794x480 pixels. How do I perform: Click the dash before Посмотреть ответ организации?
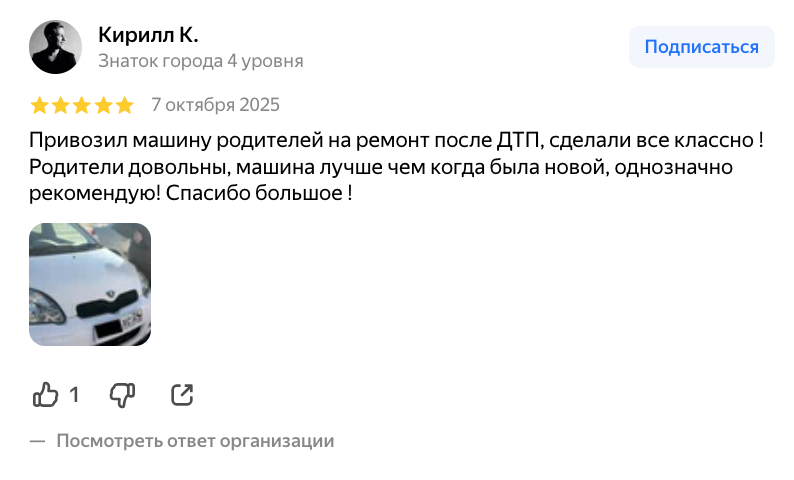click(38, 441)
